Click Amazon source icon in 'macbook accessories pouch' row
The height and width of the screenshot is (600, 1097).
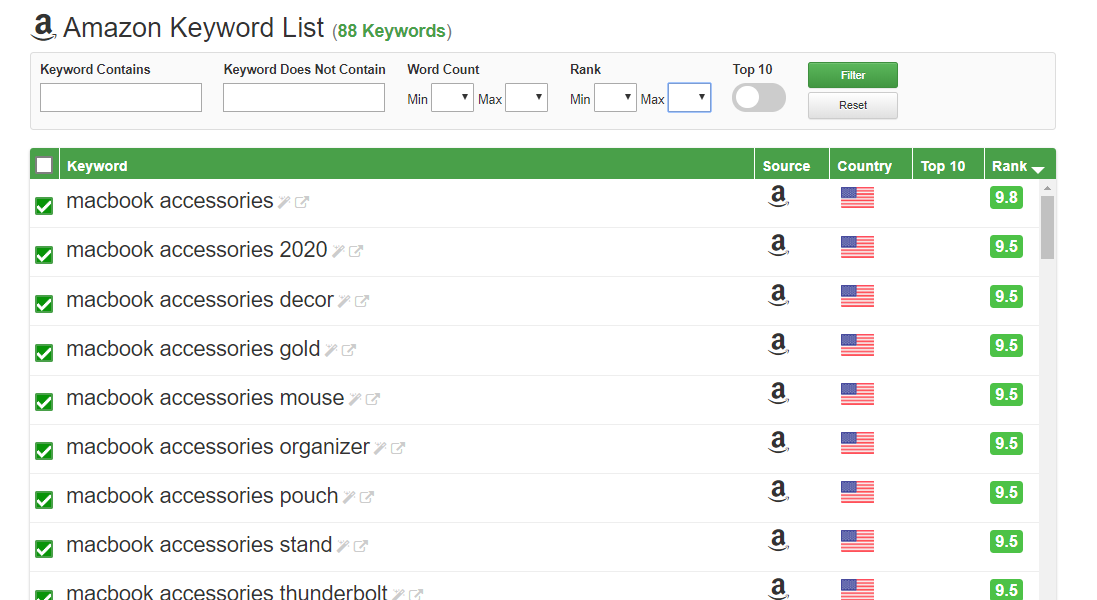coord(778,492)
